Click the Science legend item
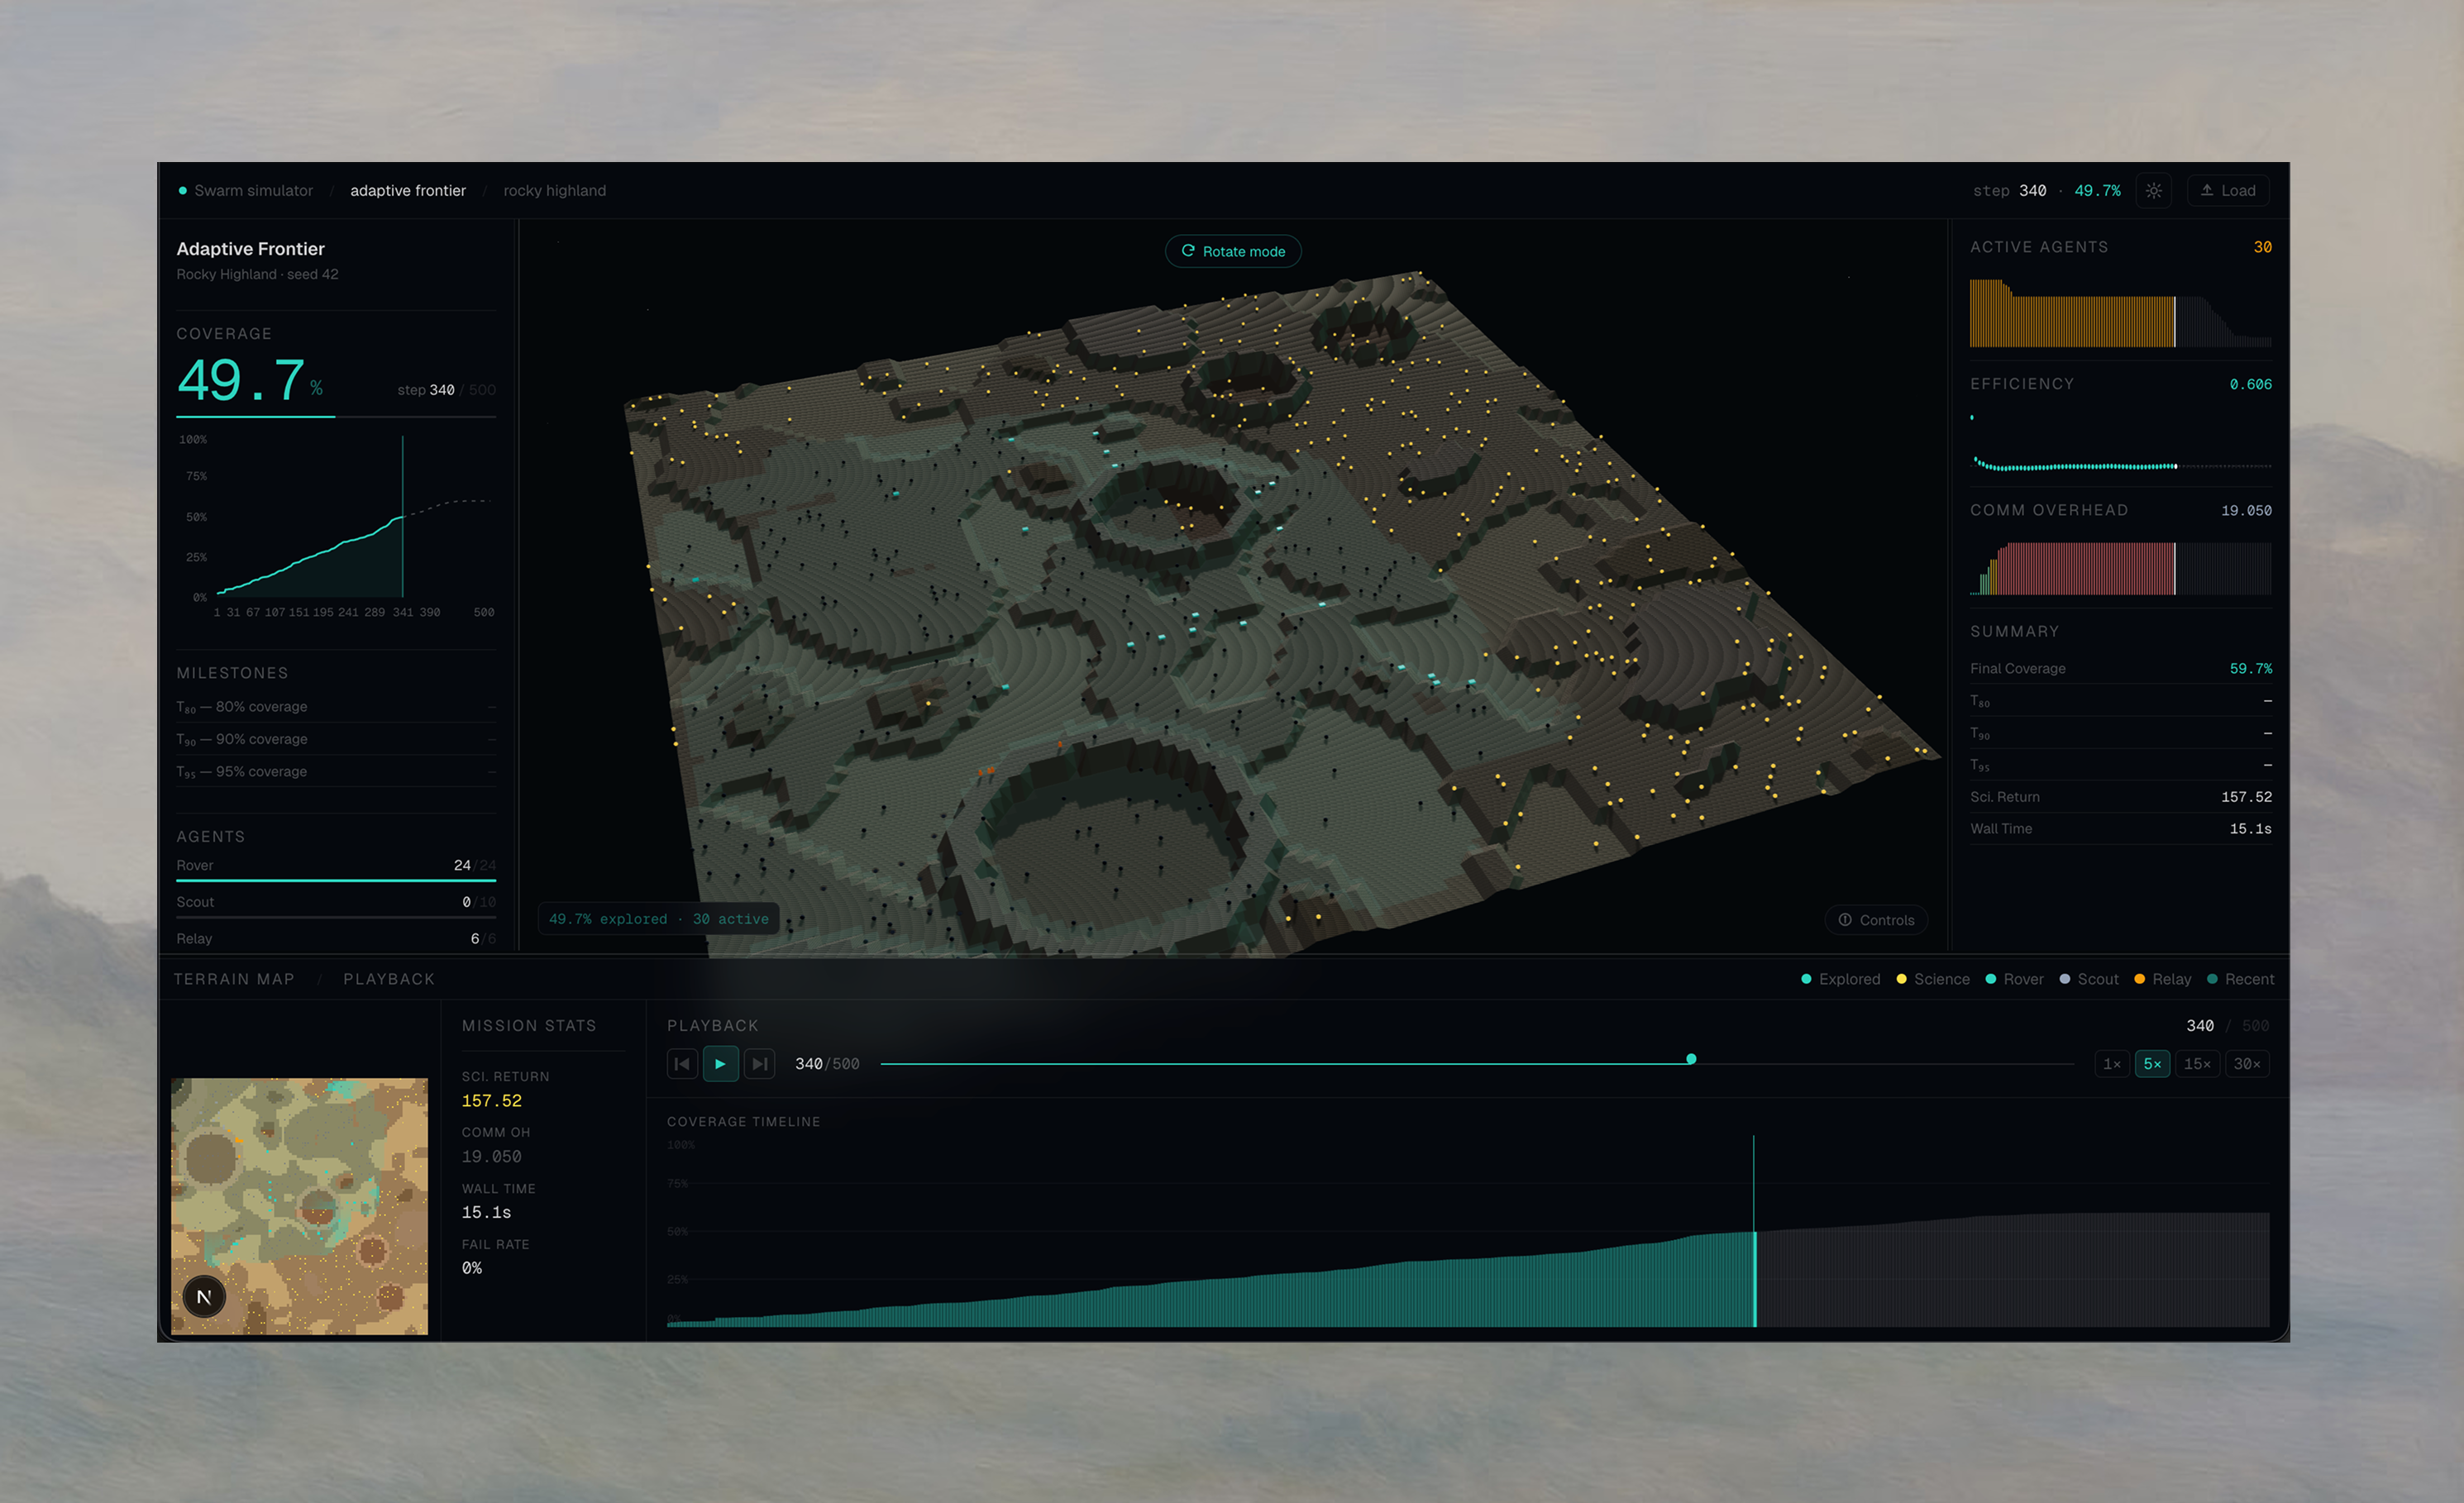Image resolution: width=2464 pixels, height=1503 pixels. click(1932, 979)
